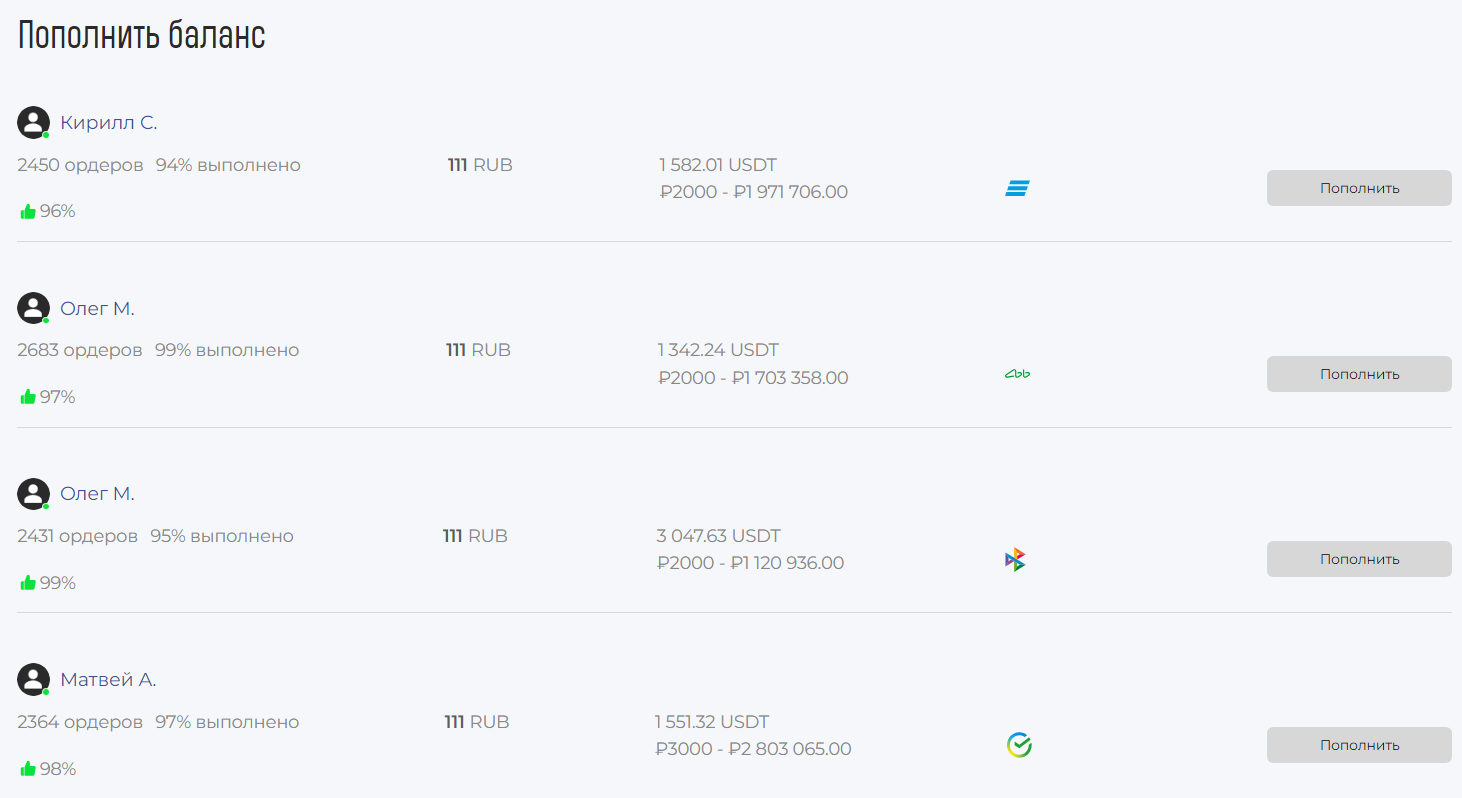
Task: Click thumbs-up icon next to 96%
Action: (28, 211)
